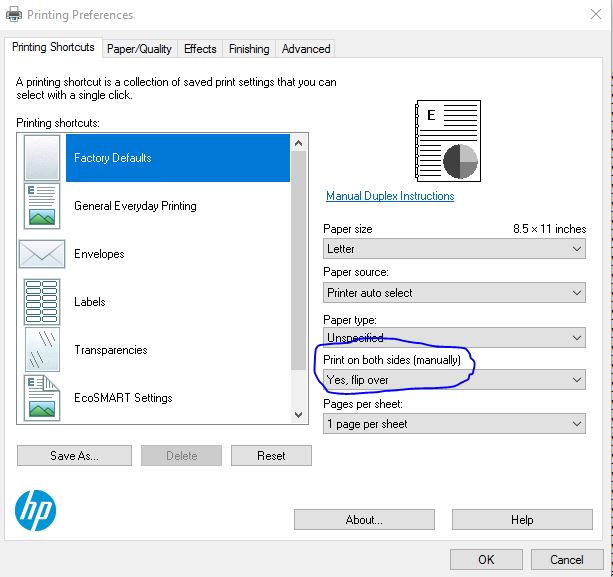Select the EcoSMART Settings icon
Image resolution: width=613 pixels, height=577 pixels.
41,398
